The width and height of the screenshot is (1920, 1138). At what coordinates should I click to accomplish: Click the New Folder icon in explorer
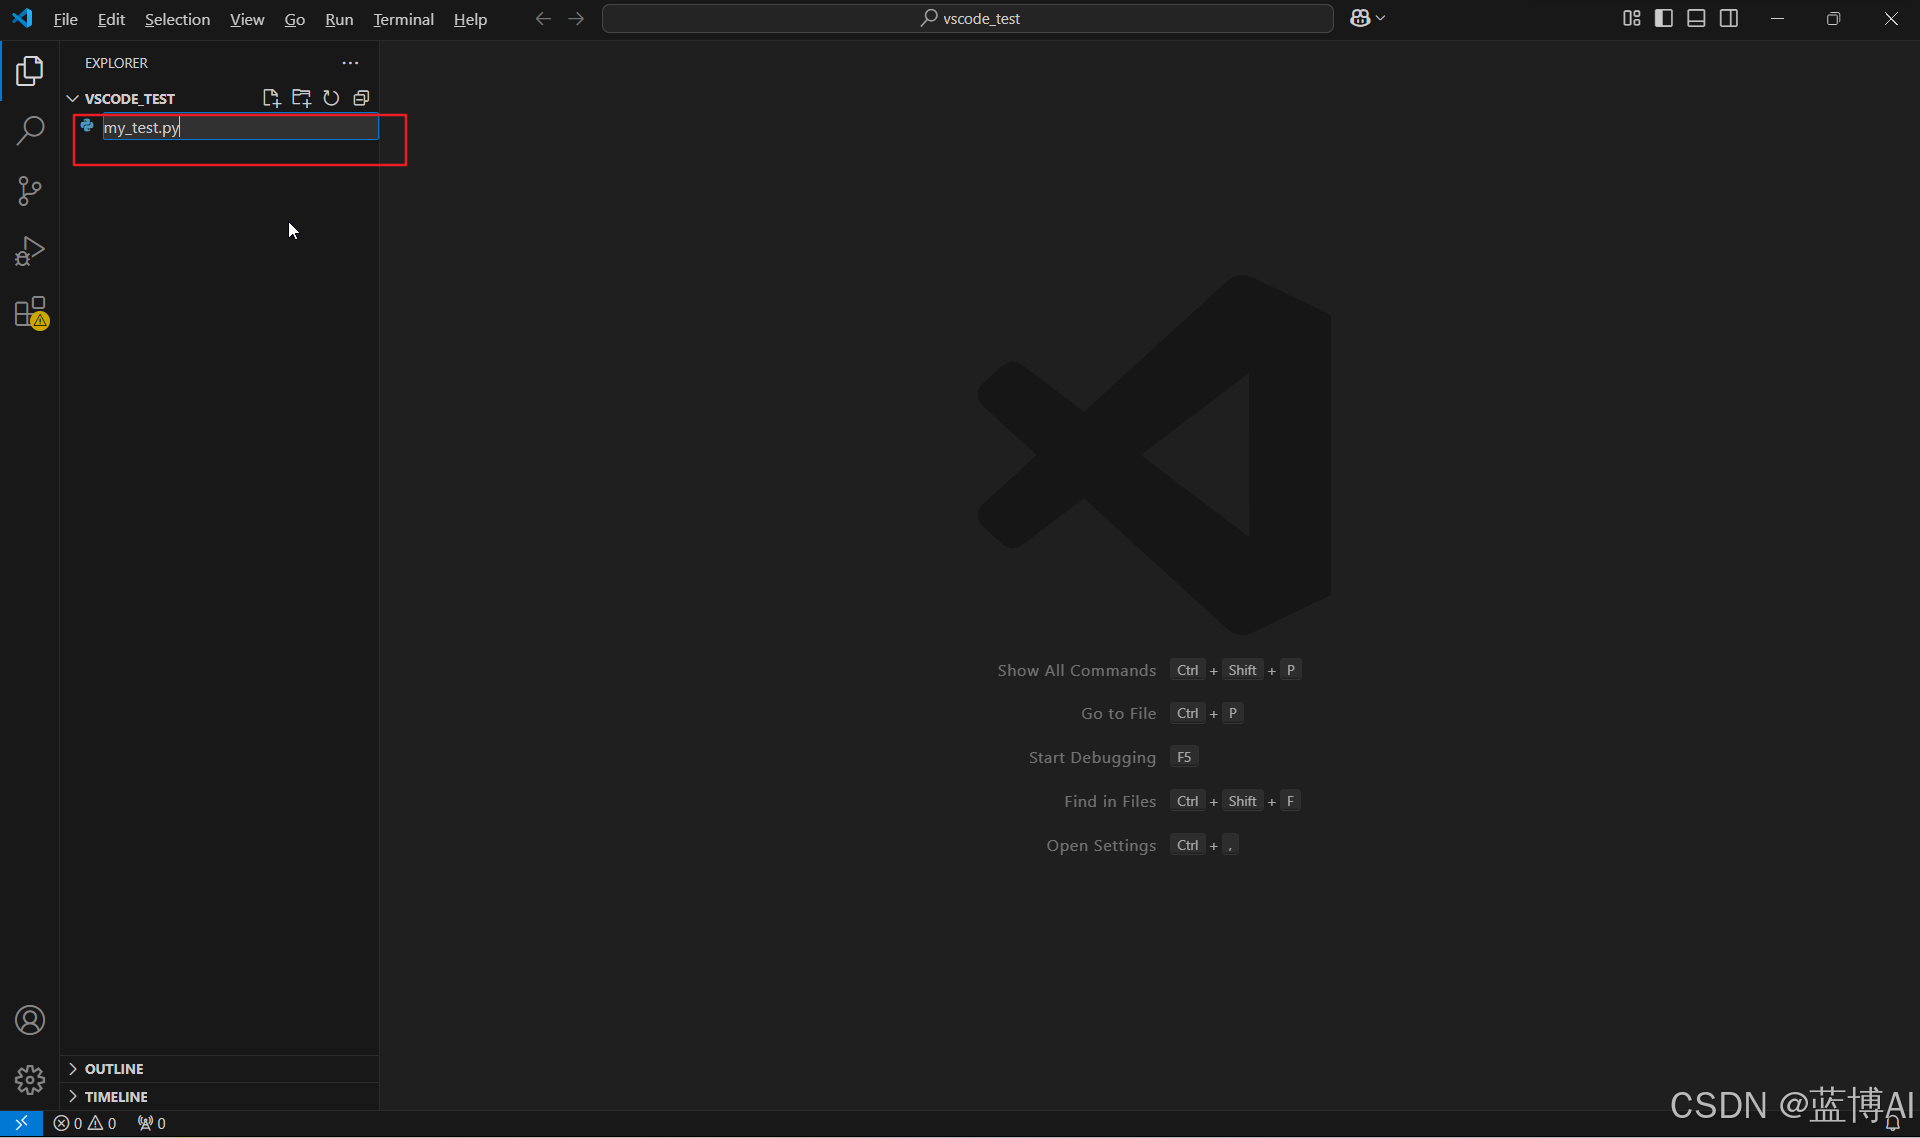coord(301,98)
